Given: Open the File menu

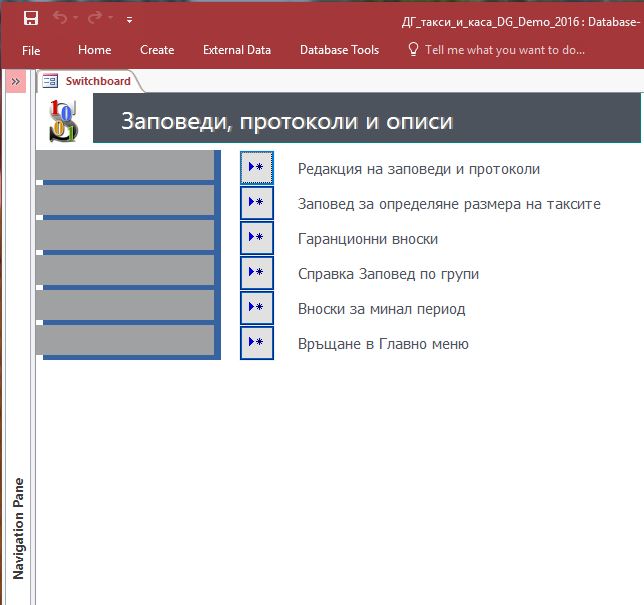Looking at the screenshot, I should 31,49.
